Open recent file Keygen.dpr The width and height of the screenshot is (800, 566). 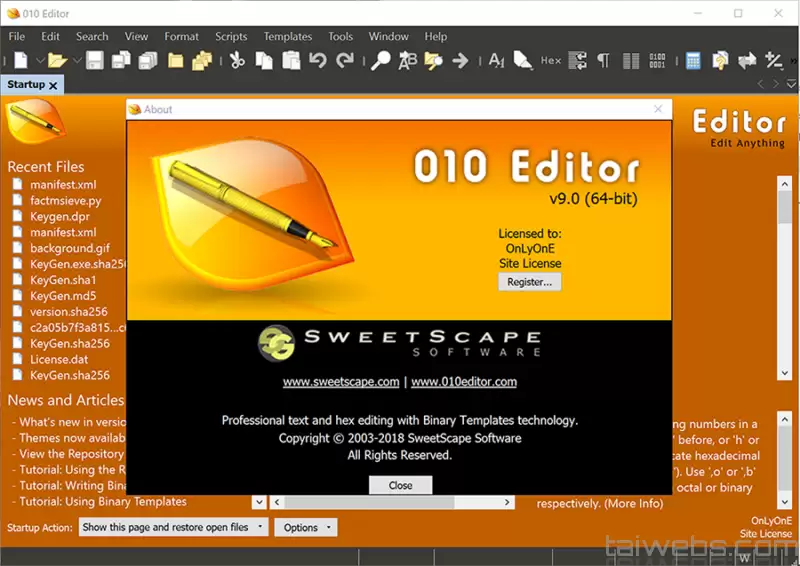[x=60, y=216]
